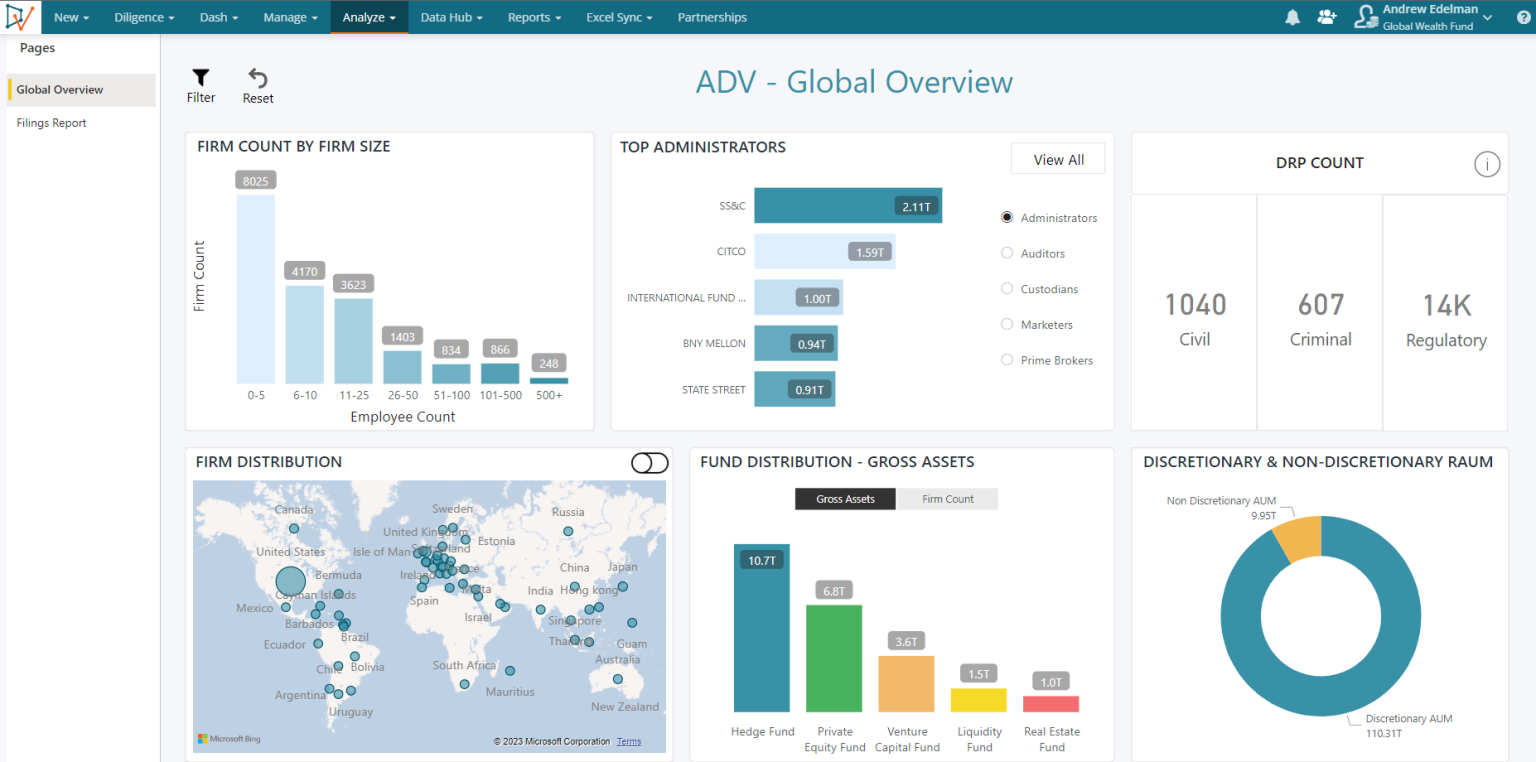Toggle the Firm Distribution map switch
Image resolution: width=1536 pixels, height=762 pixels.
(650, 463)
